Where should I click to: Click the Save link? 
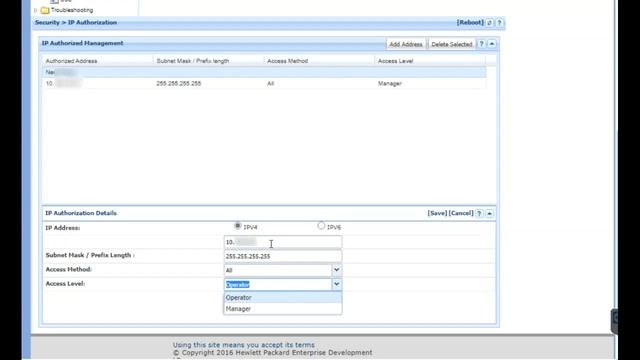click(x=437, y=213)
